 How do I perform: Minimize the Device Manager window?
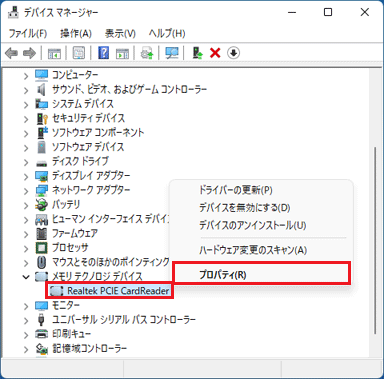click(x=292, y=12)
